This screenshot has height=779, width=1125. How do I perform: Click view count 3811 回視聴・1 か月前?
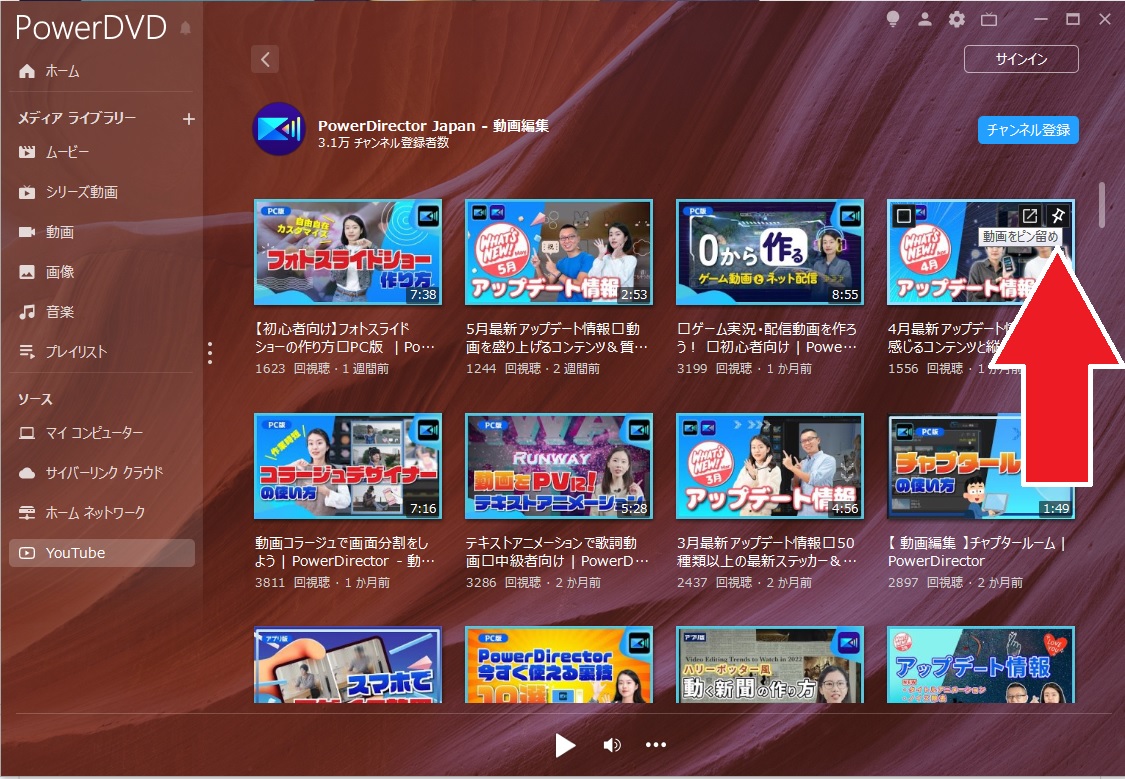[x=322, y=582]
